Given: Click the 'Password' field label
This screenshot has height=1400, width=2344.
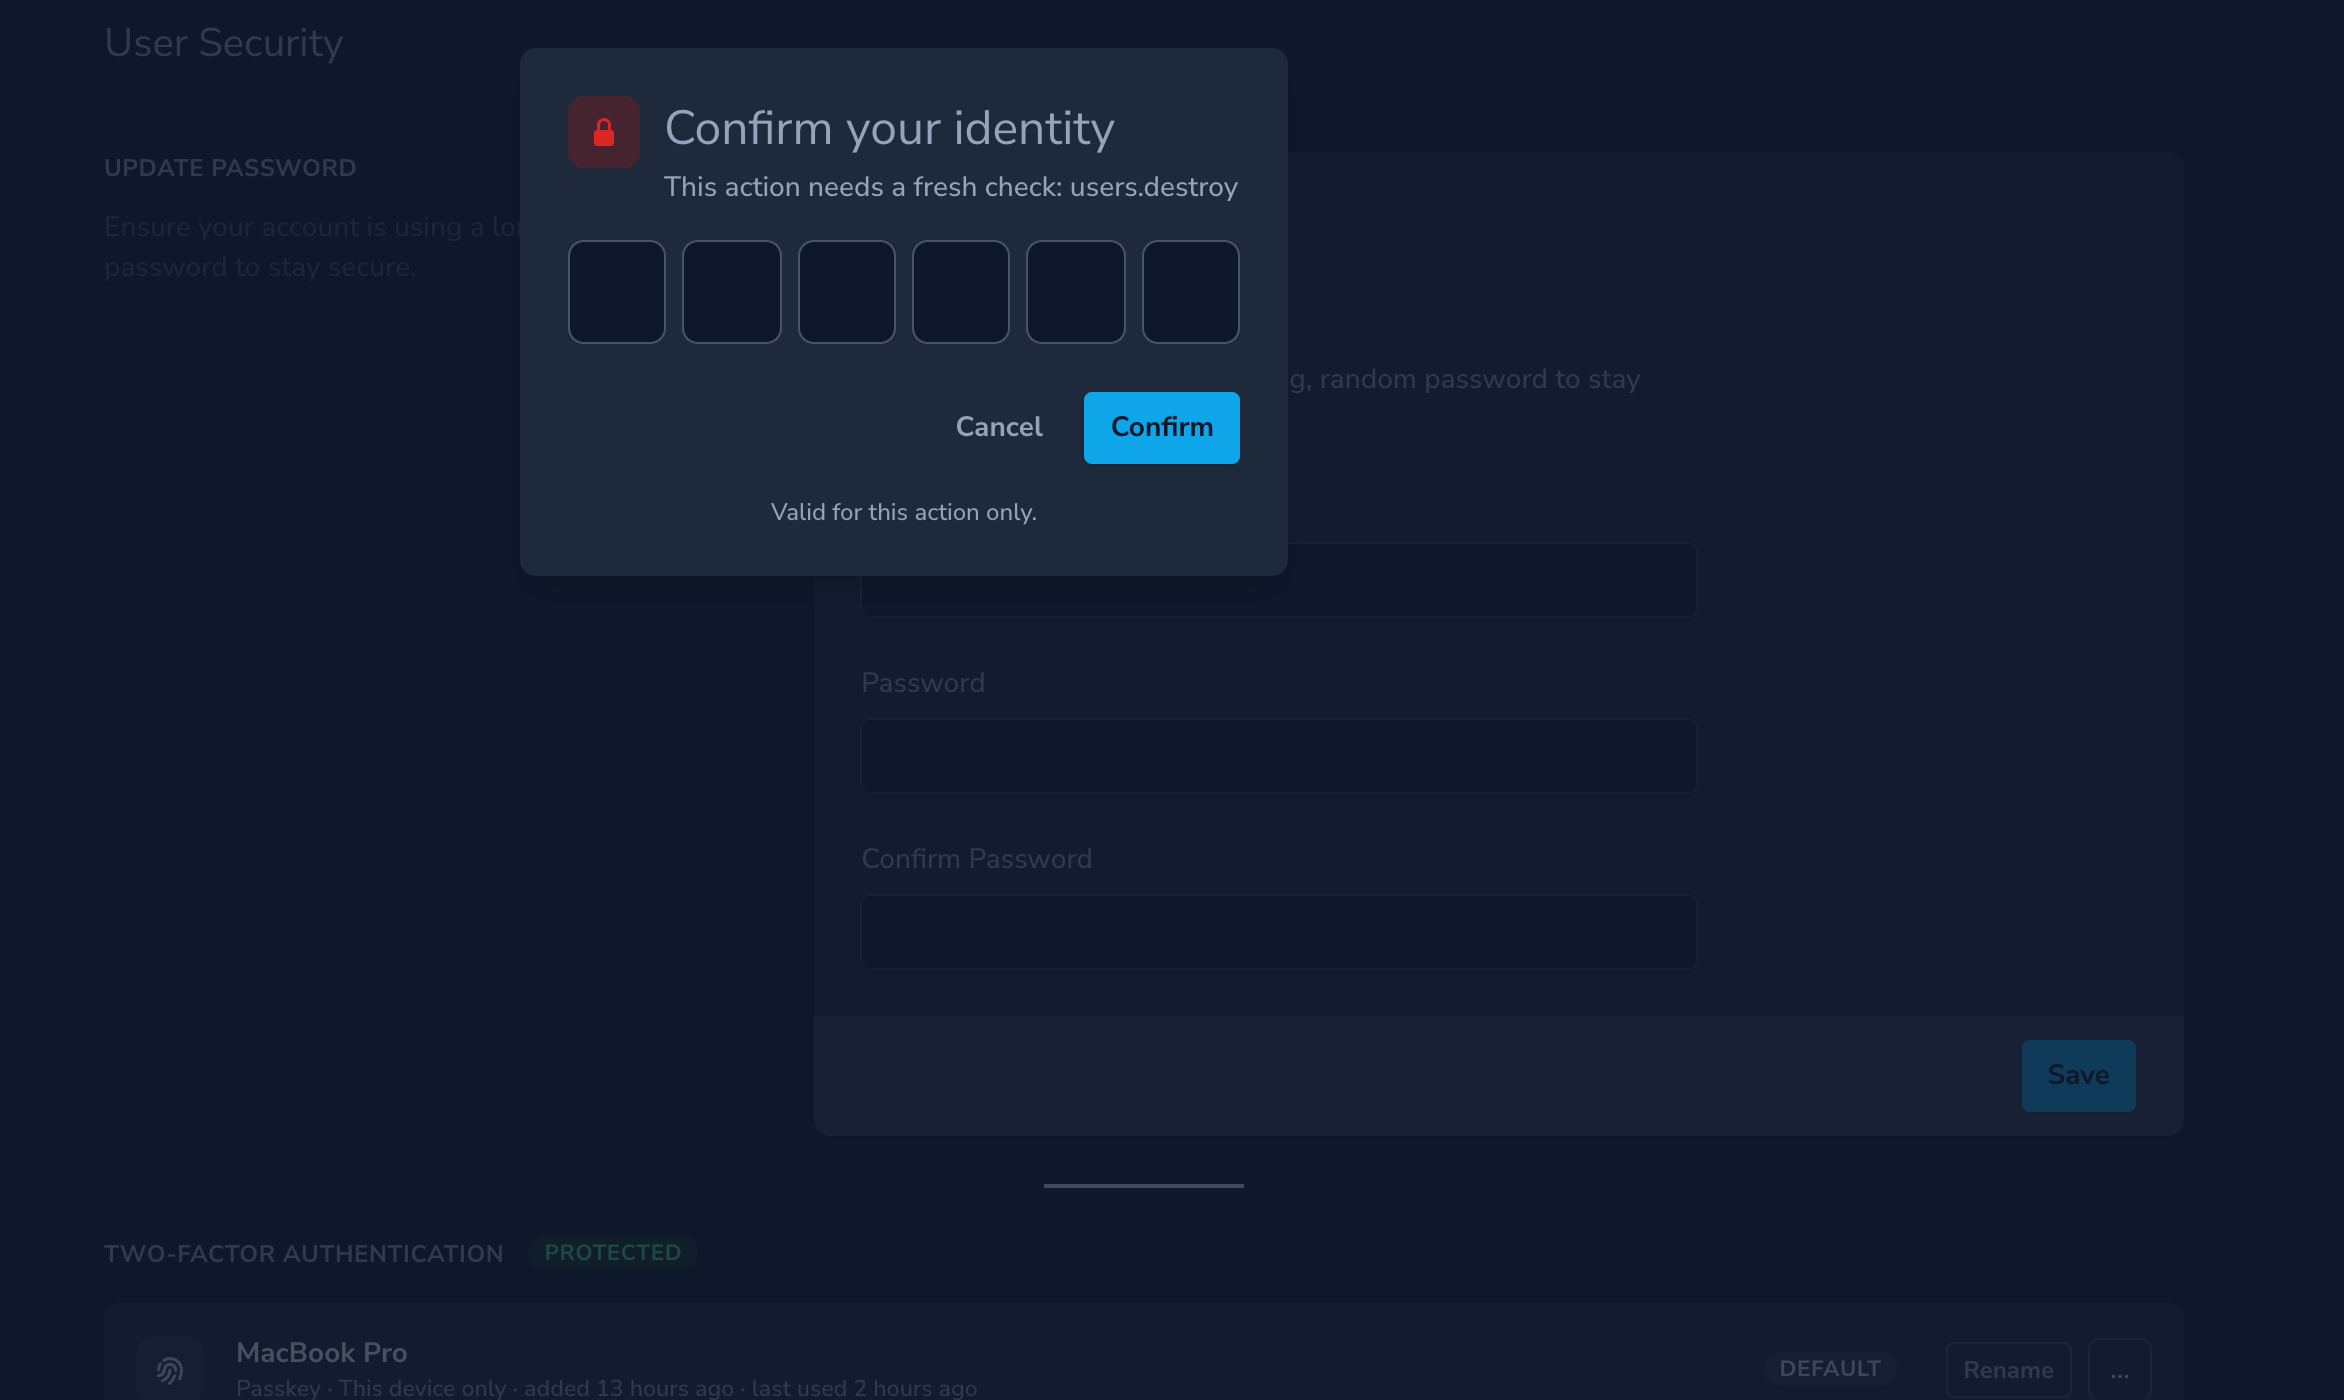Looking at the screenshot, I should 923,683.
